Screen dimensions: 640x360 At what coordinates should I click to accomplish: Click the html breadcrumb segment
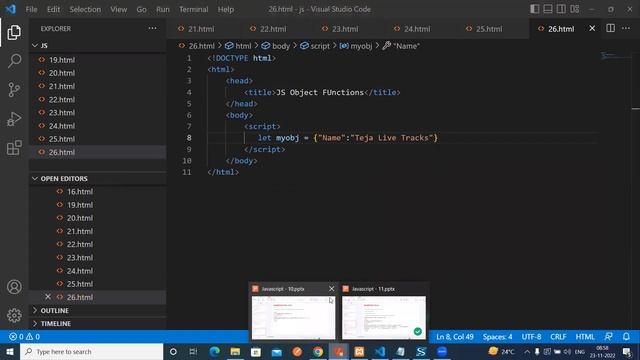(x=238, y=46)
